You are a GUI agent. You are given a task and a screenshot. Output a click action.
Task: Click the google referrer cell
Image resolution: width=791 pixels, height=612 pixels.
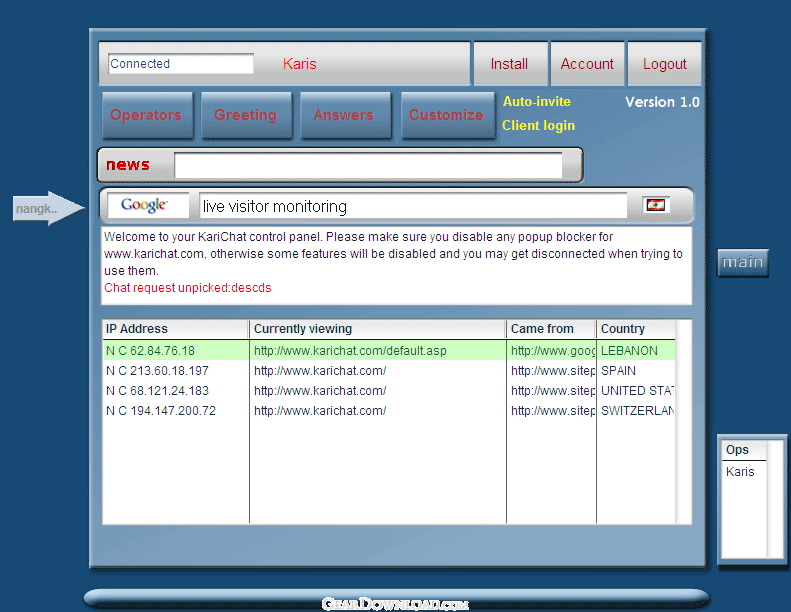(553, 351)
